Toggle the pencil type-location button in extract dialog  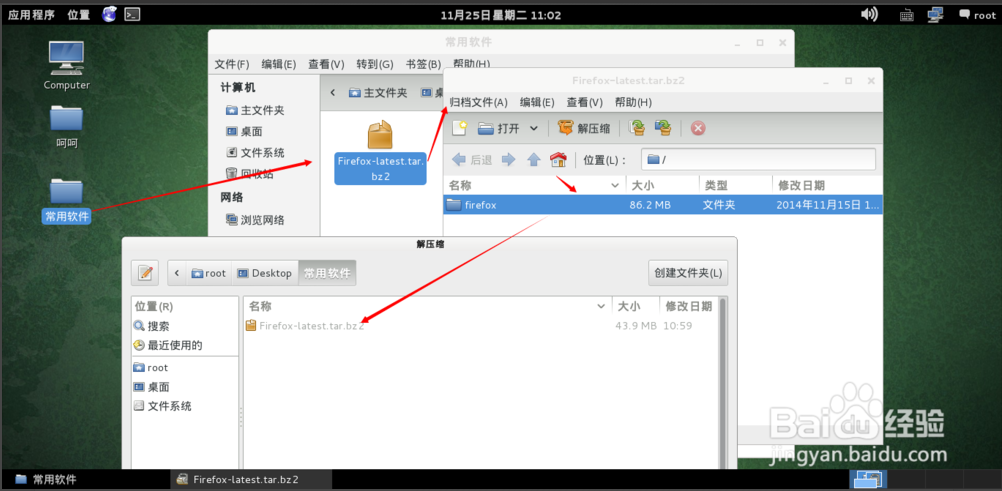click(145, 273)
